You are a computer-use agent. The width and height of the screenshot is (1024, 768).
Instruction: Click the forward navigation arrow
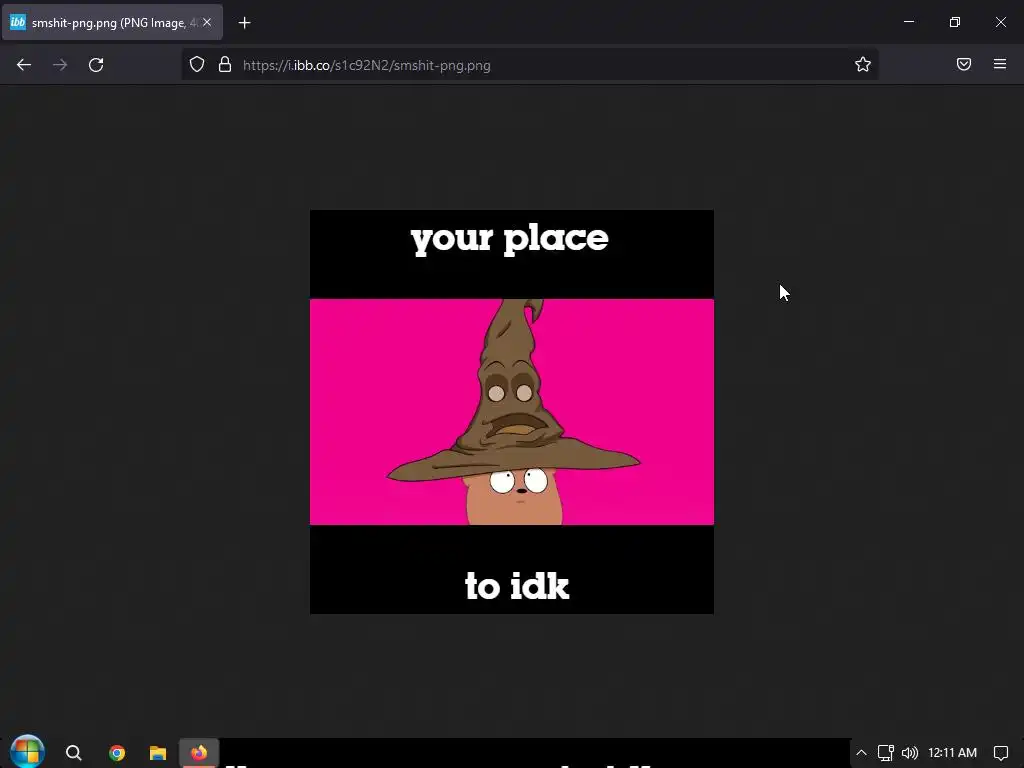[60, 65]
